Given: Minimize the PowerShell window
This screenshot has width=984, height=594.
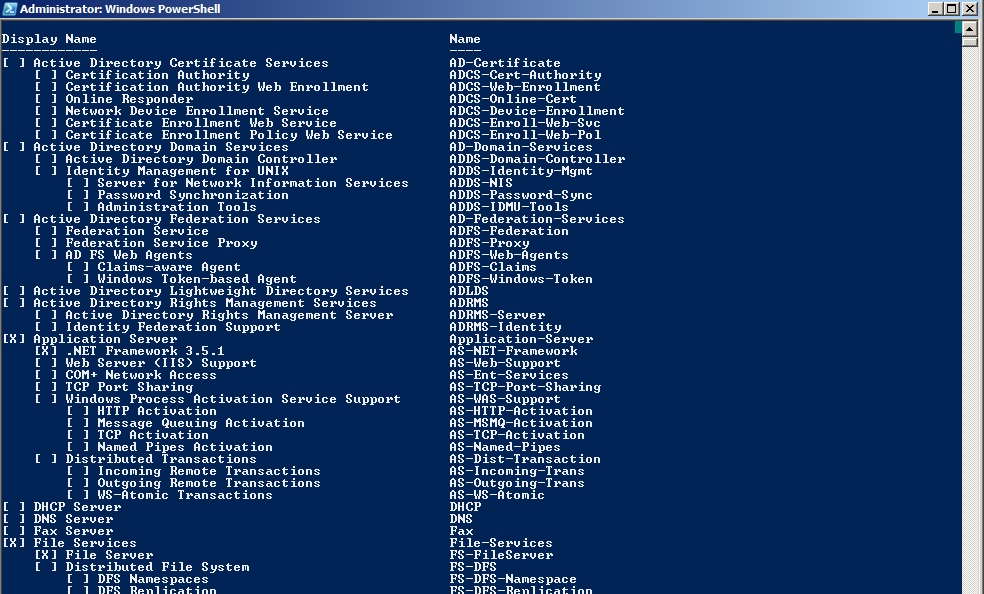Looking at the screenshot, I should tap(935, 9).
